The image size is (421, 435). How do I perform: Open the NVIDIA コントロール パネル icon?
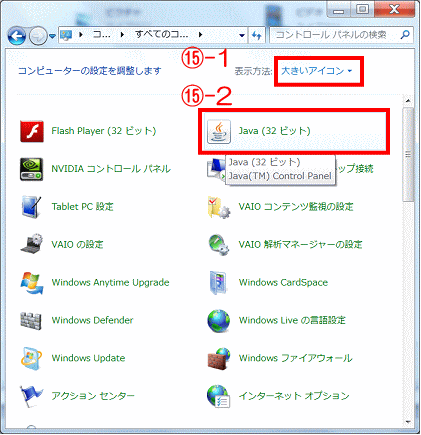[x=31, y=169]
